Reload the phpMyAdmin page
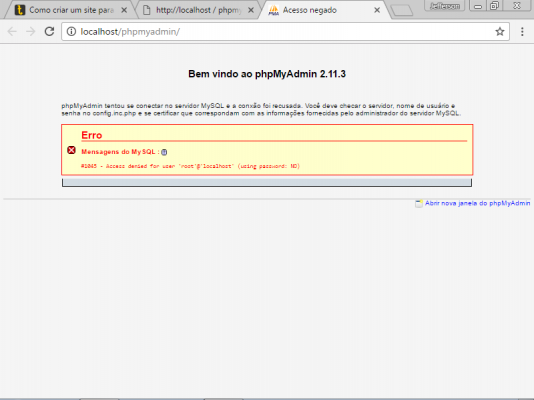The height and width of the screenshot is (400, 534). [x=50, y=32]
